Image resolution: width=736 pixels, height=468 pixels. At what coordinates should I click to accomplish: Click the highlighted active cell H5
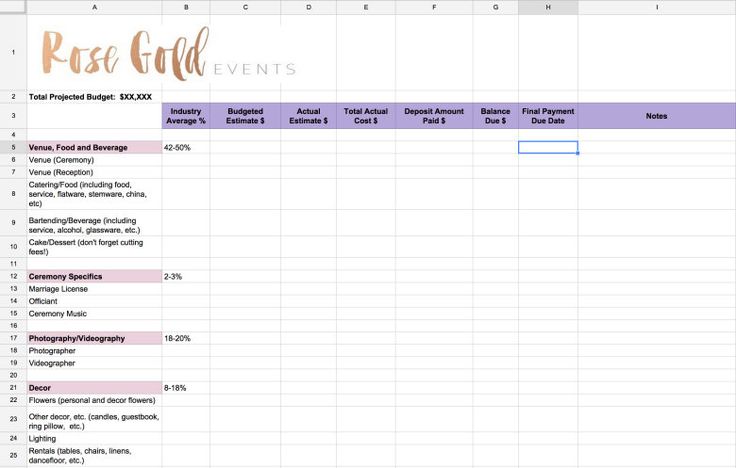548,147
